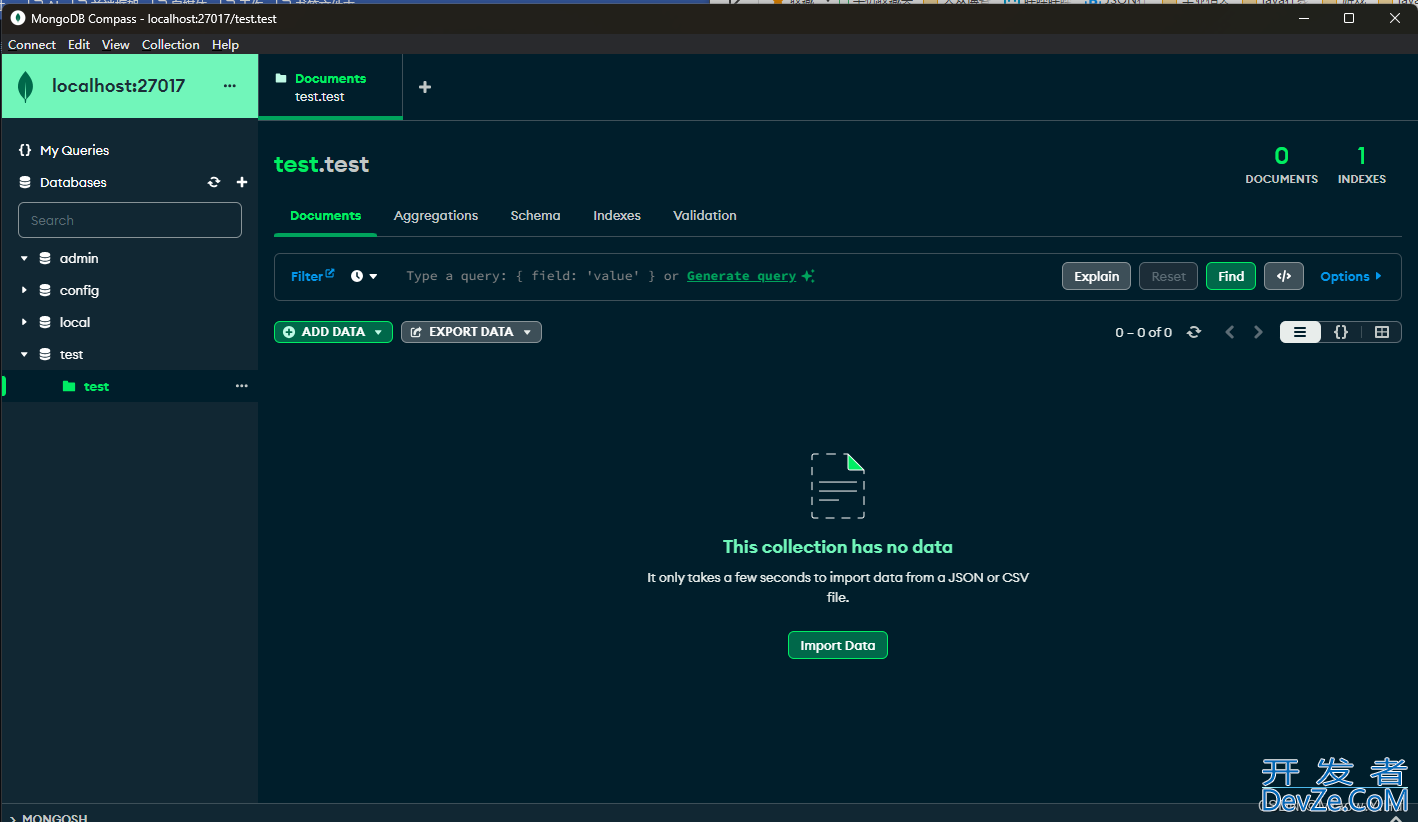The image size is (1418, 822).
Task: Refresh the databases list
Action: tap(213, 182)
